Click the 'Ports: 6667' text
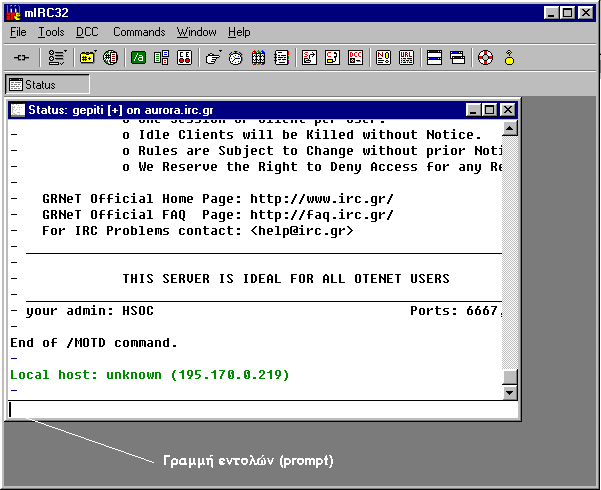The image size is (601, 490). click(456, 311)
